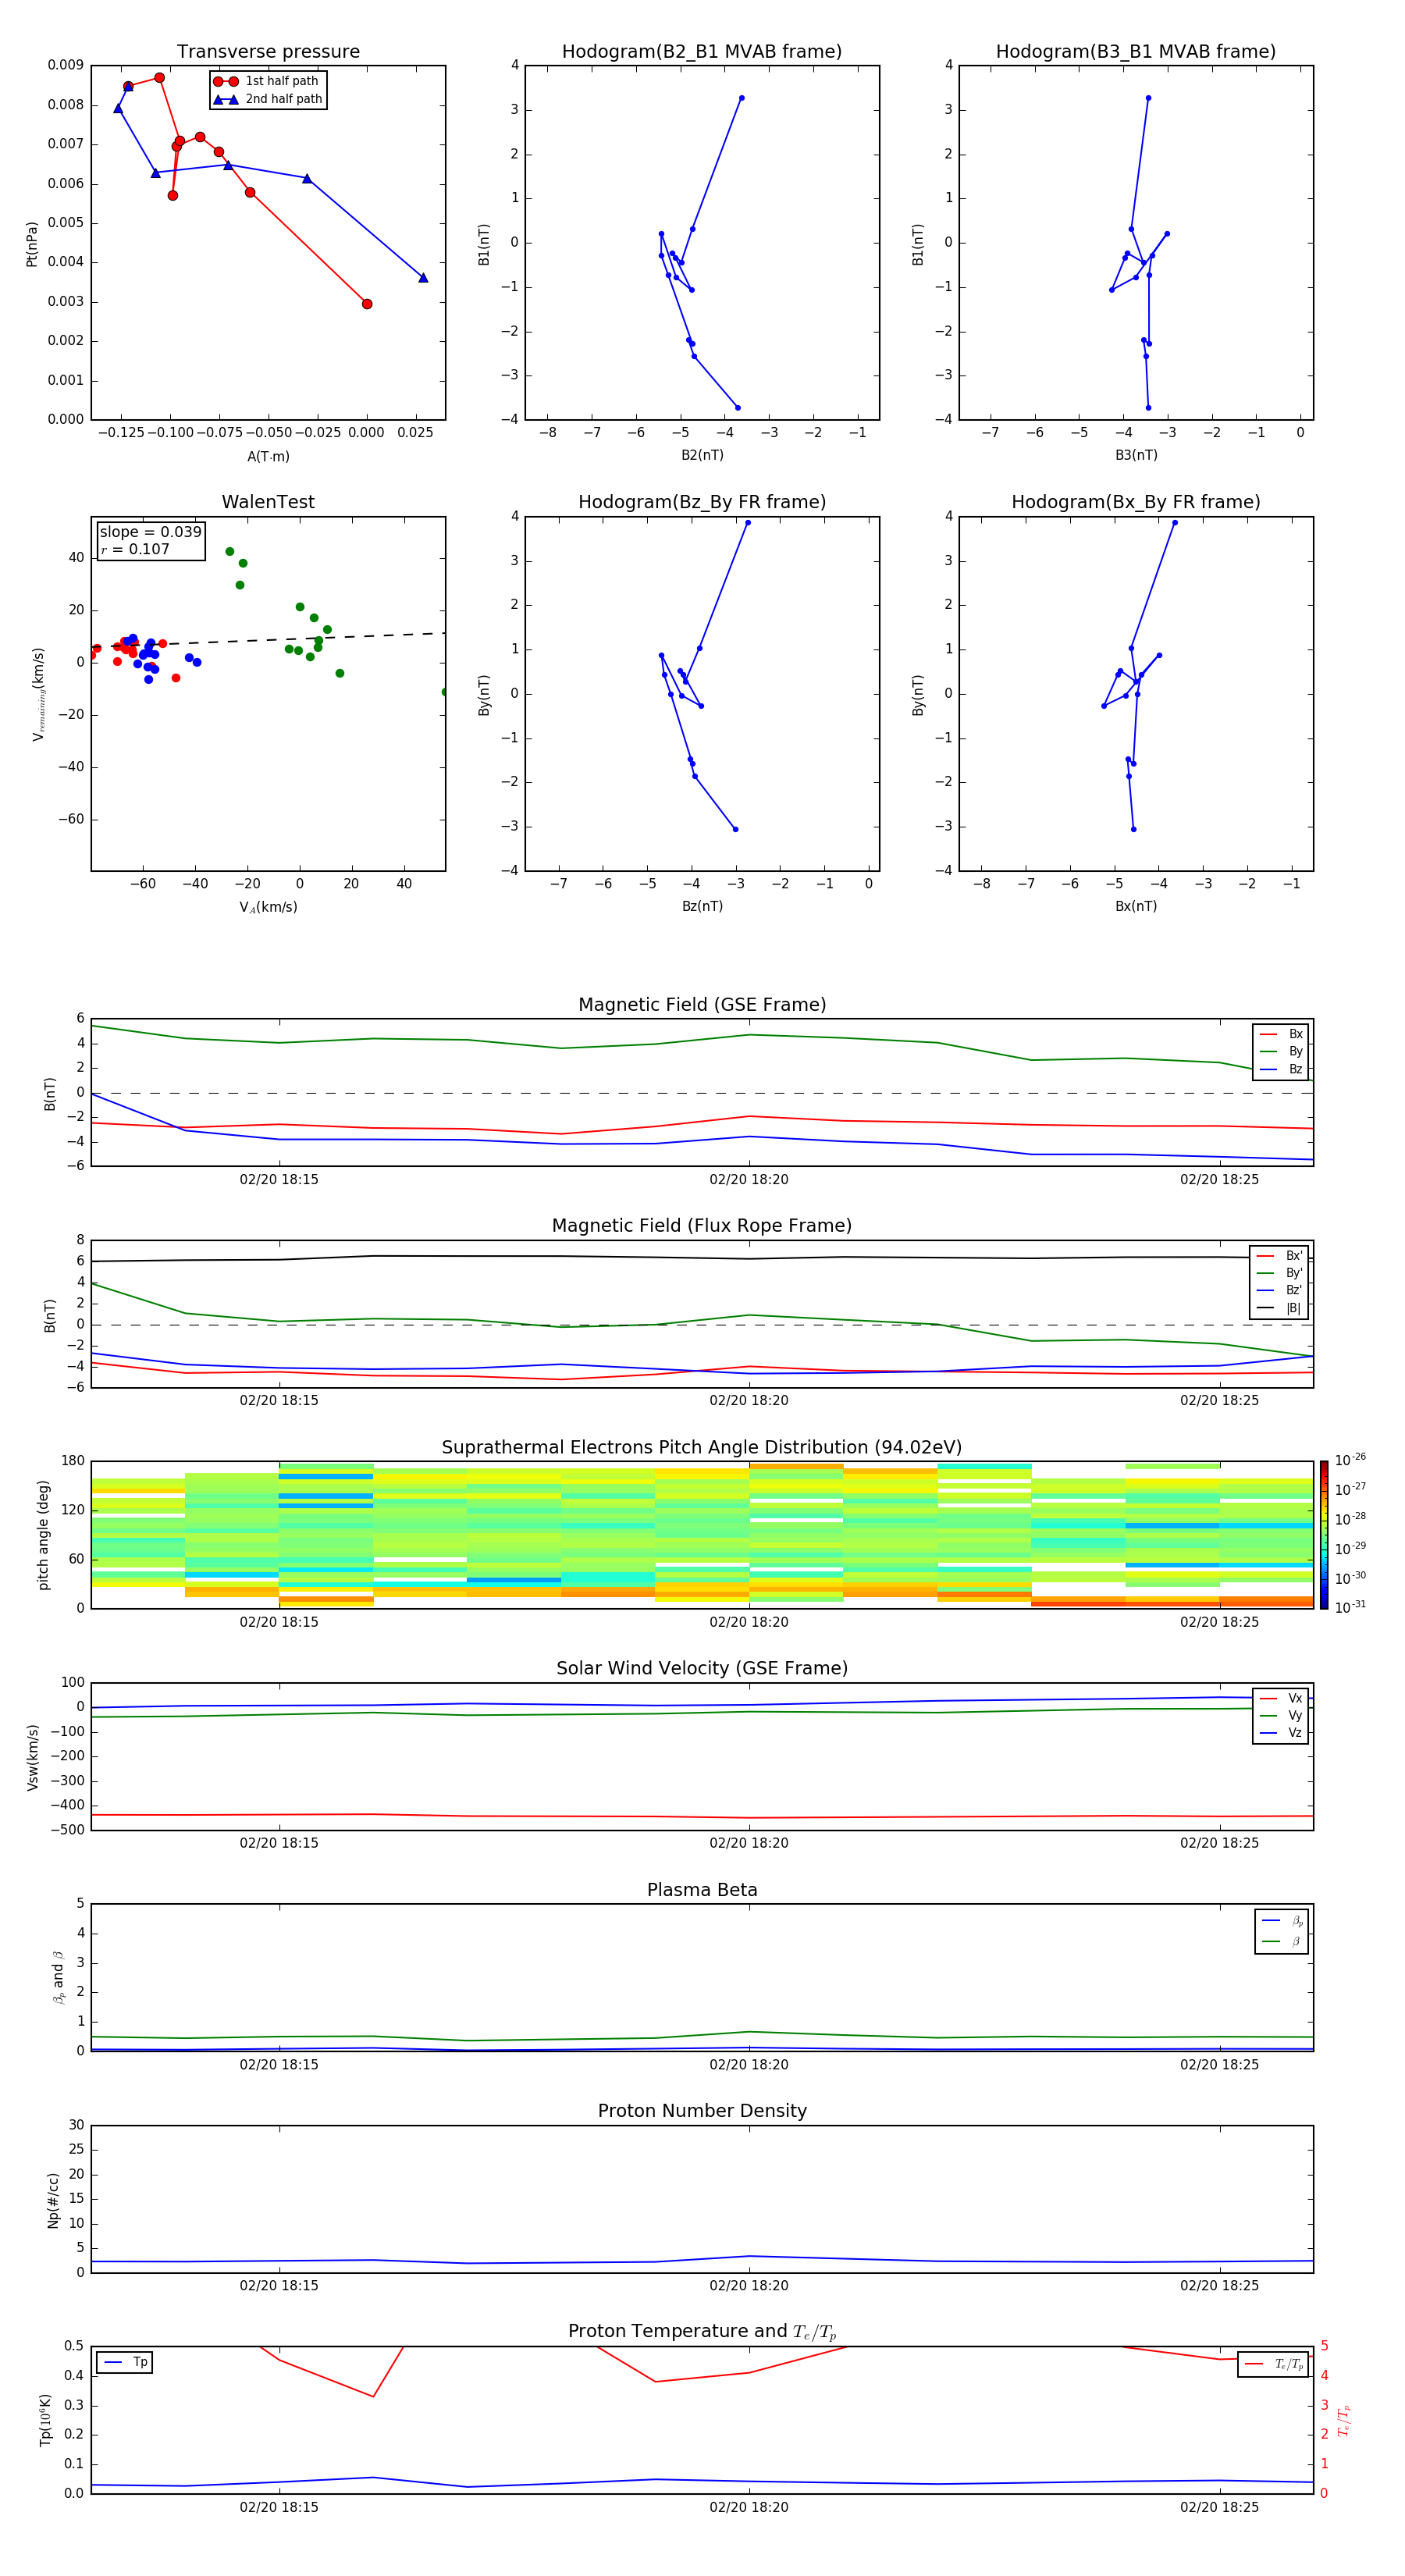Click the lowest red circle in Transverse pressure plot
This screenshot has height=2576, width=1405.
coord(367,304)
